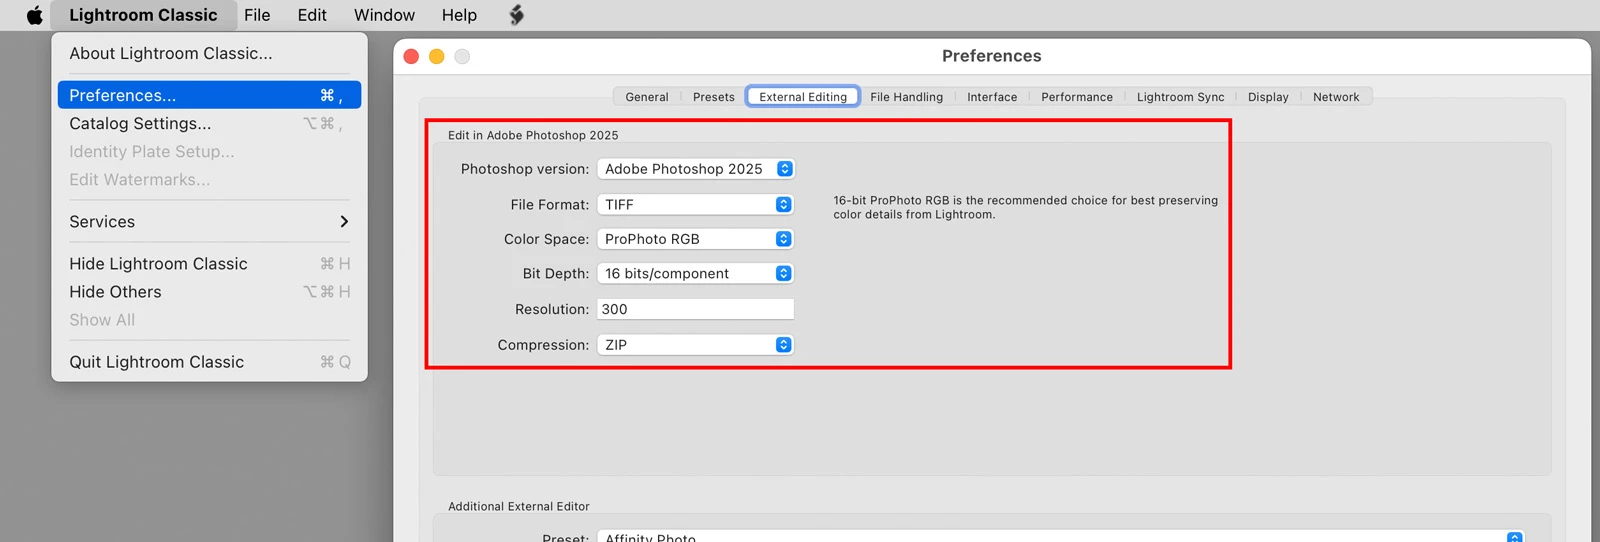
Task: Open the Edit menu
Action: tap(312, 15)
